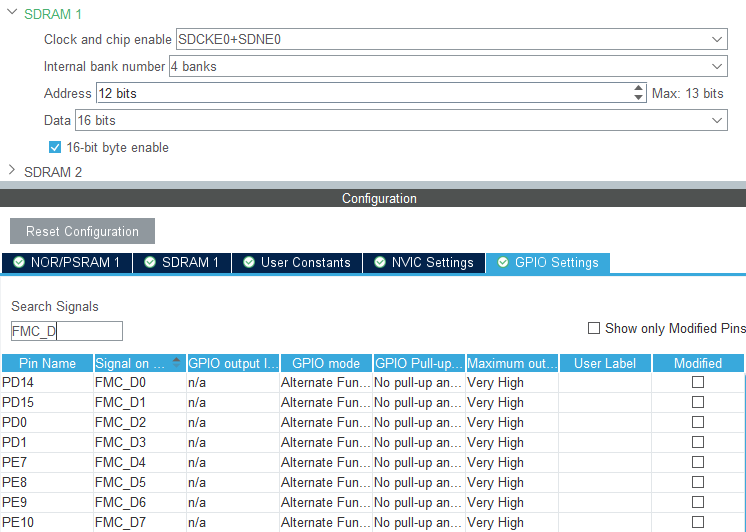Toggle Modified checkbox for PD1 row
This screenshot has height=532, width=746.
pos(698,442)
